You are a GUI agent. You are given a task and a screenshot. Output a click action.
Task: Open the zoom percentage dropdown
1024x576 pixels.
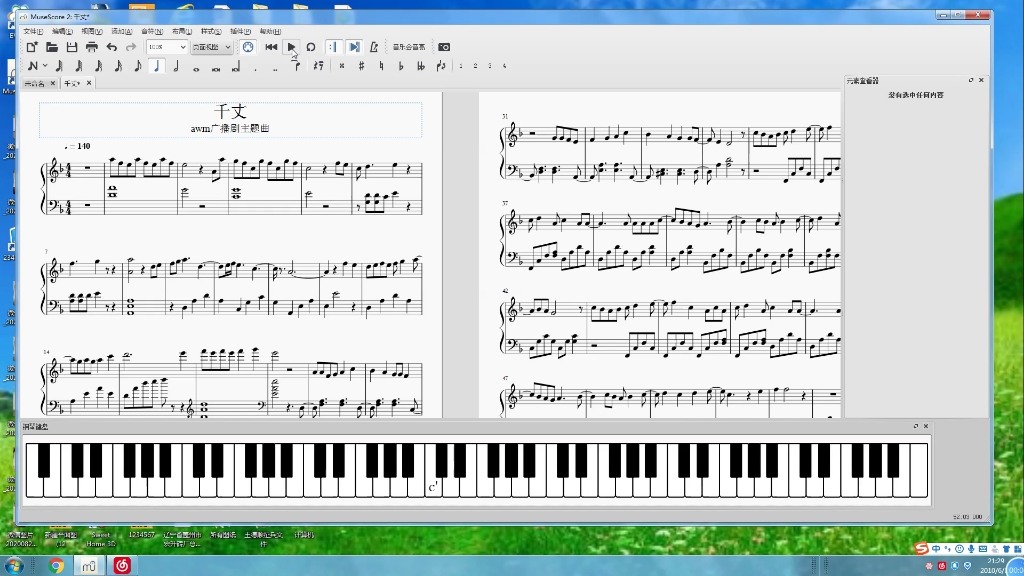pos(167,47)
